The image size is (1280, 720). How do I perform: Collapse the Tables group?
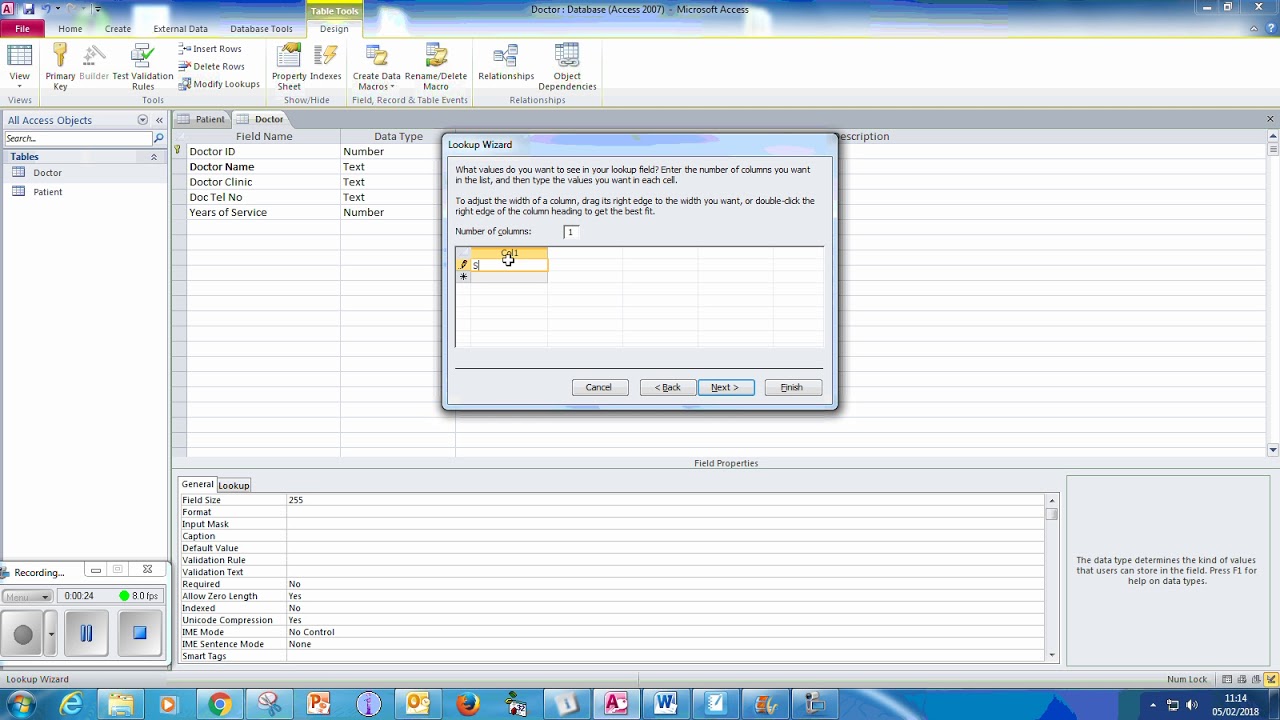154,157
